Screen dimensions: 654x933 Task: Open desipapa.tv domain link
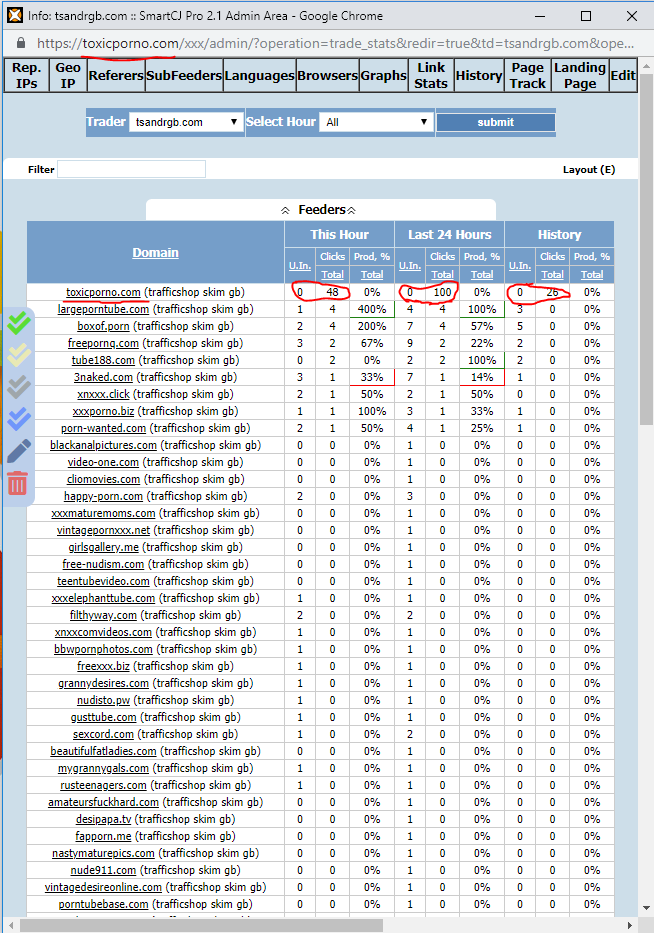(x=104, y=819)
